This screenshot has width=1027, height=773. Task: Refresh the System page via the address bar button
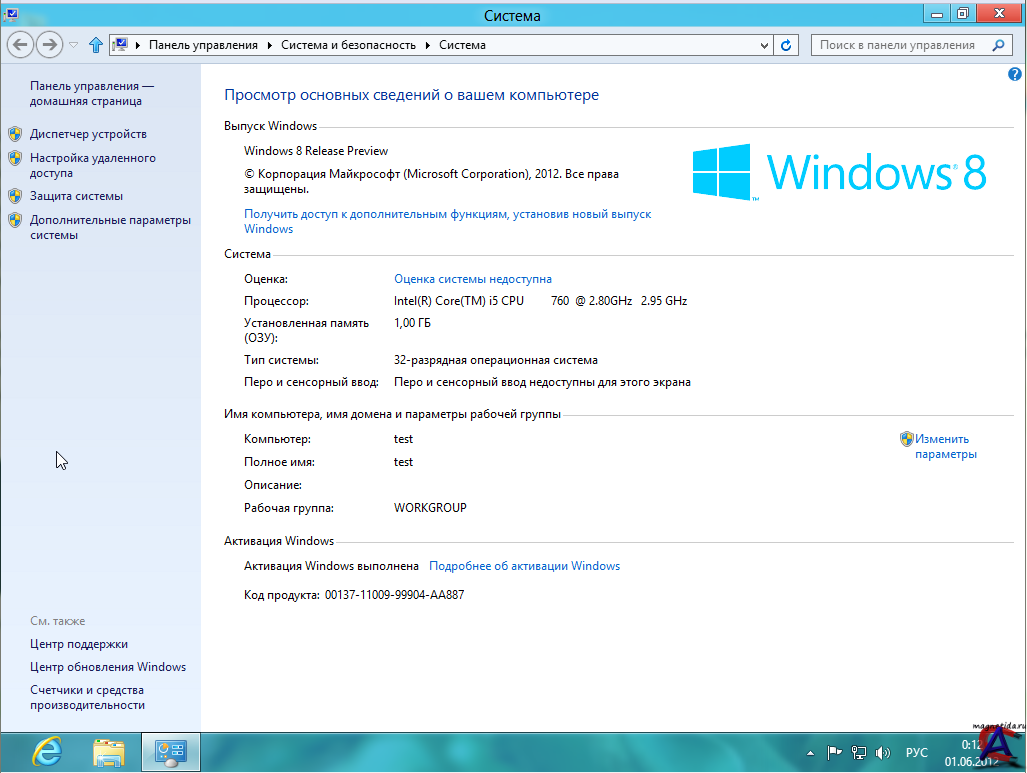click(x=786, y=45)
